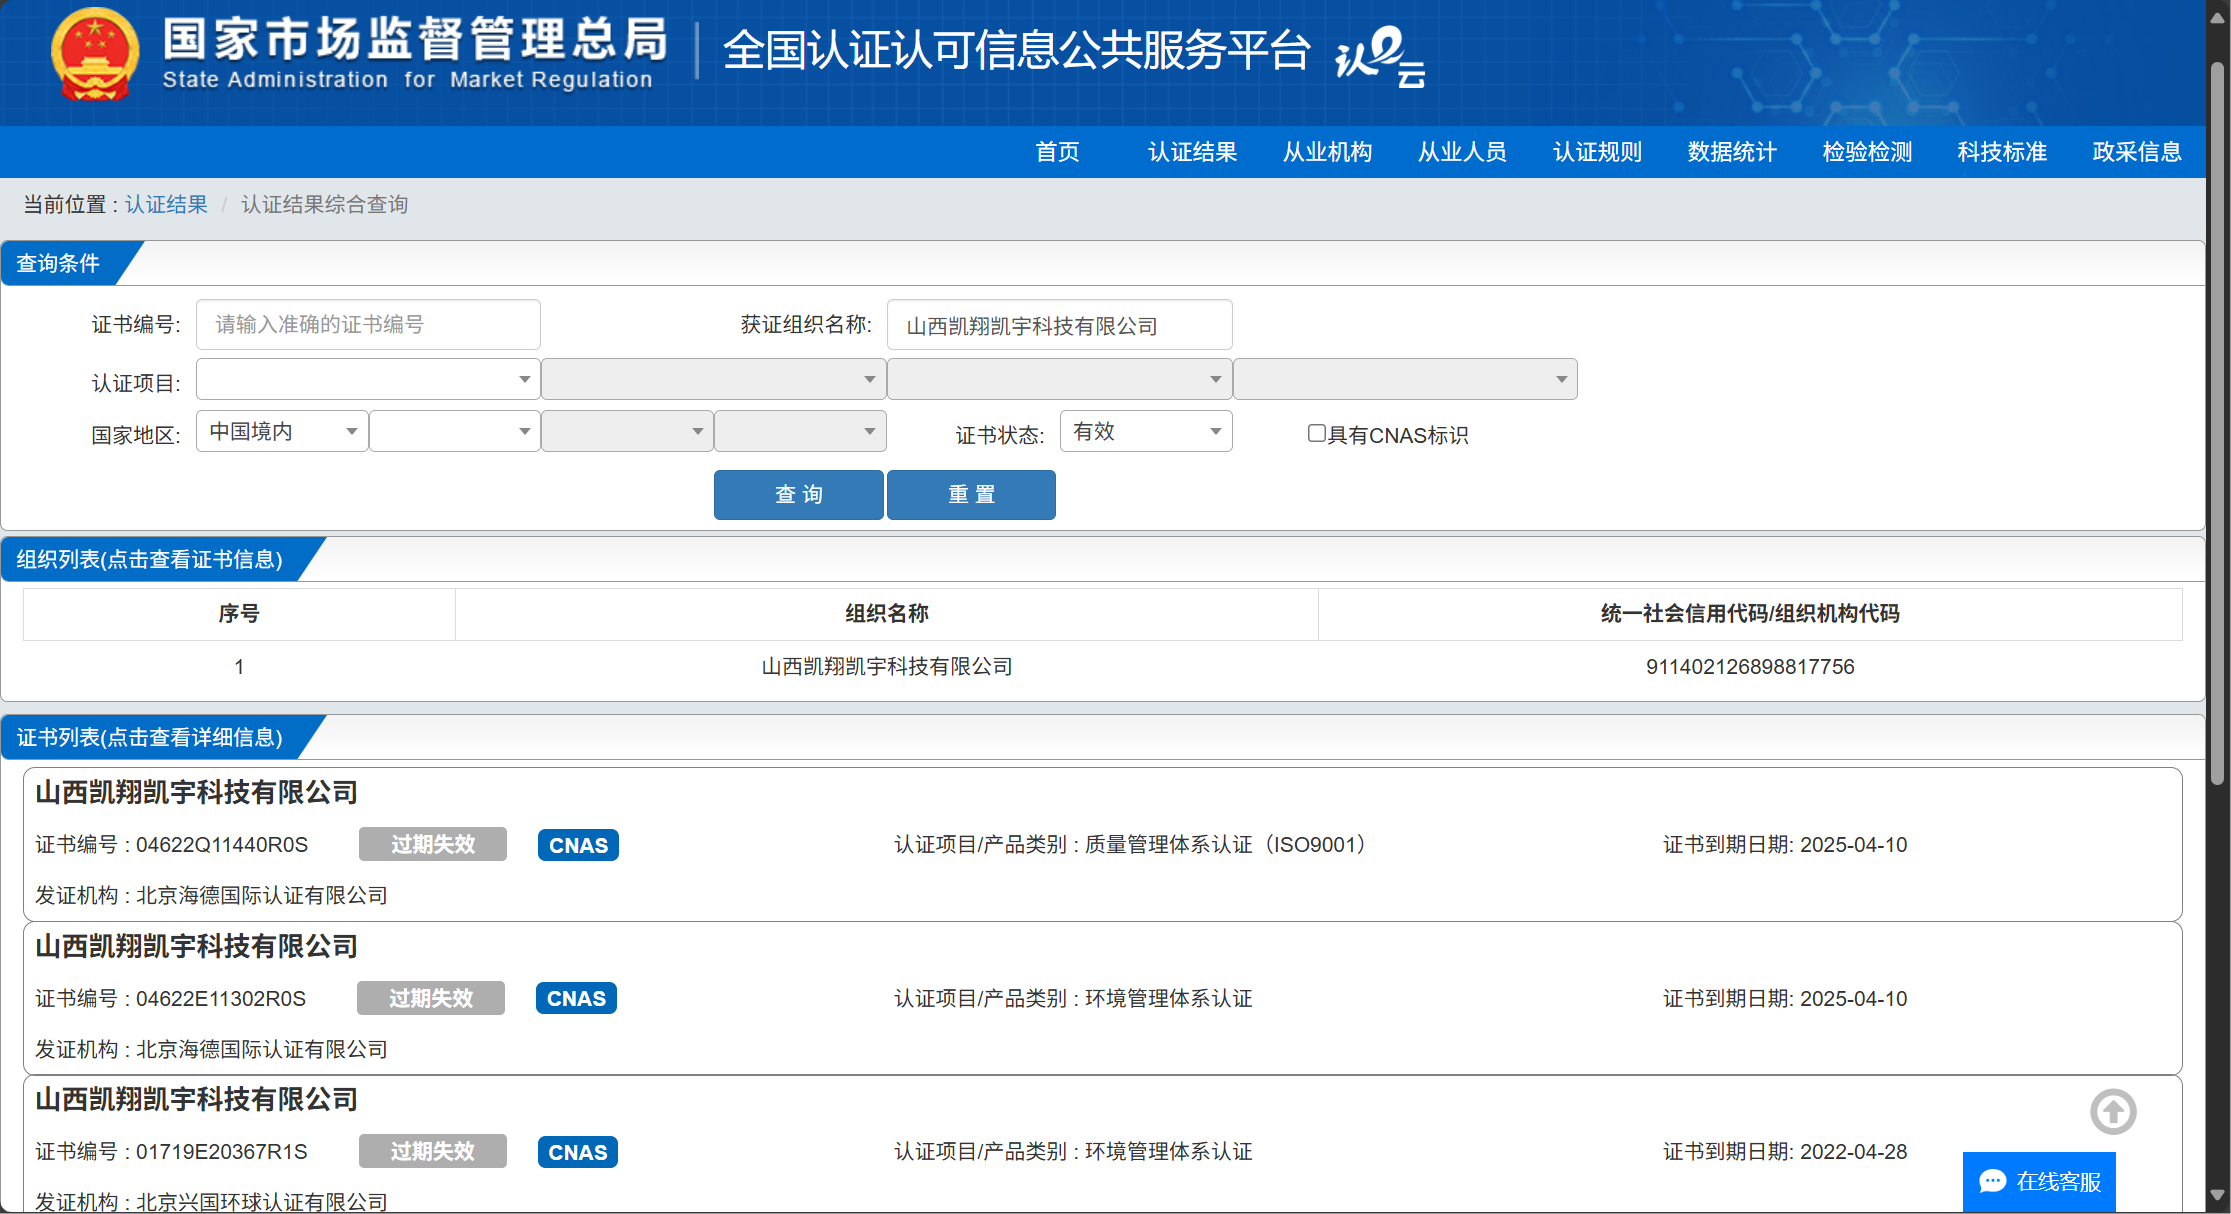The width and height of the screenshot is (2231, 1214).
Task: Open the fourth 国家地区 dropdown
Action: pyautogui.click(x=800, y=431)
